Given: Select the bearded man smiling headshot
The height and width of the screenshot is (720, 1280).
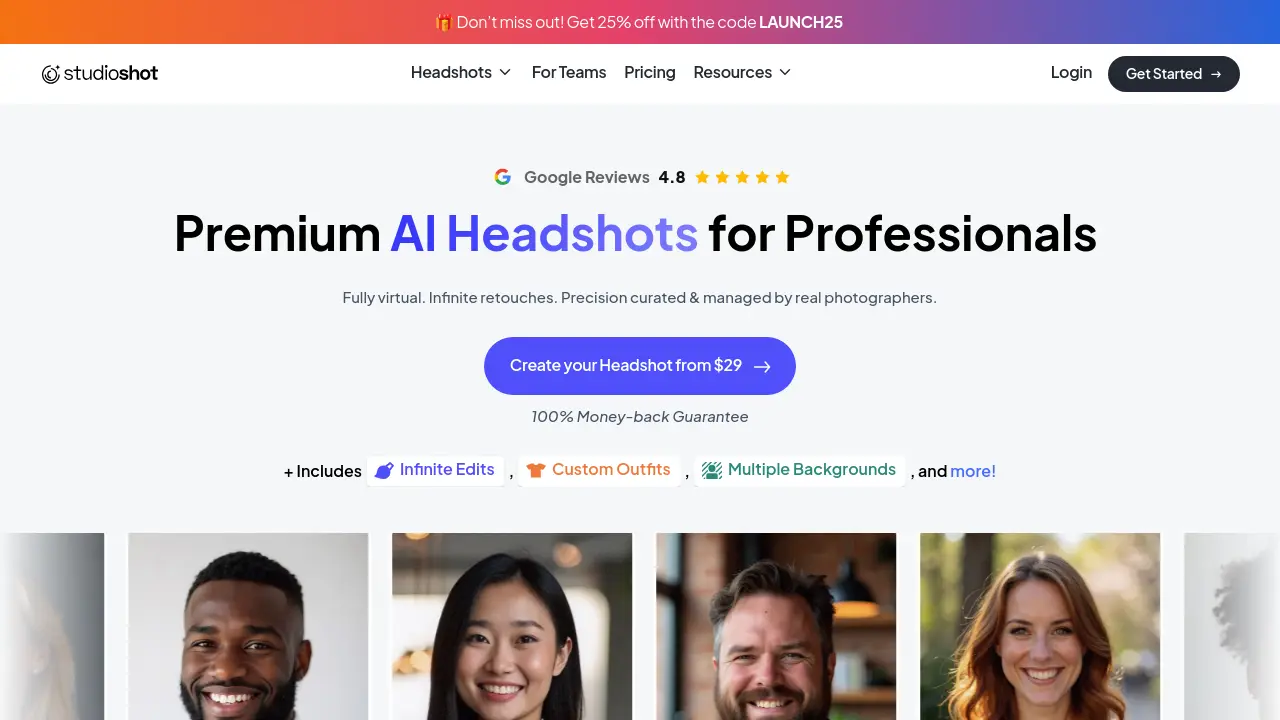Looking at the screenshot, I should pos(776,626).
